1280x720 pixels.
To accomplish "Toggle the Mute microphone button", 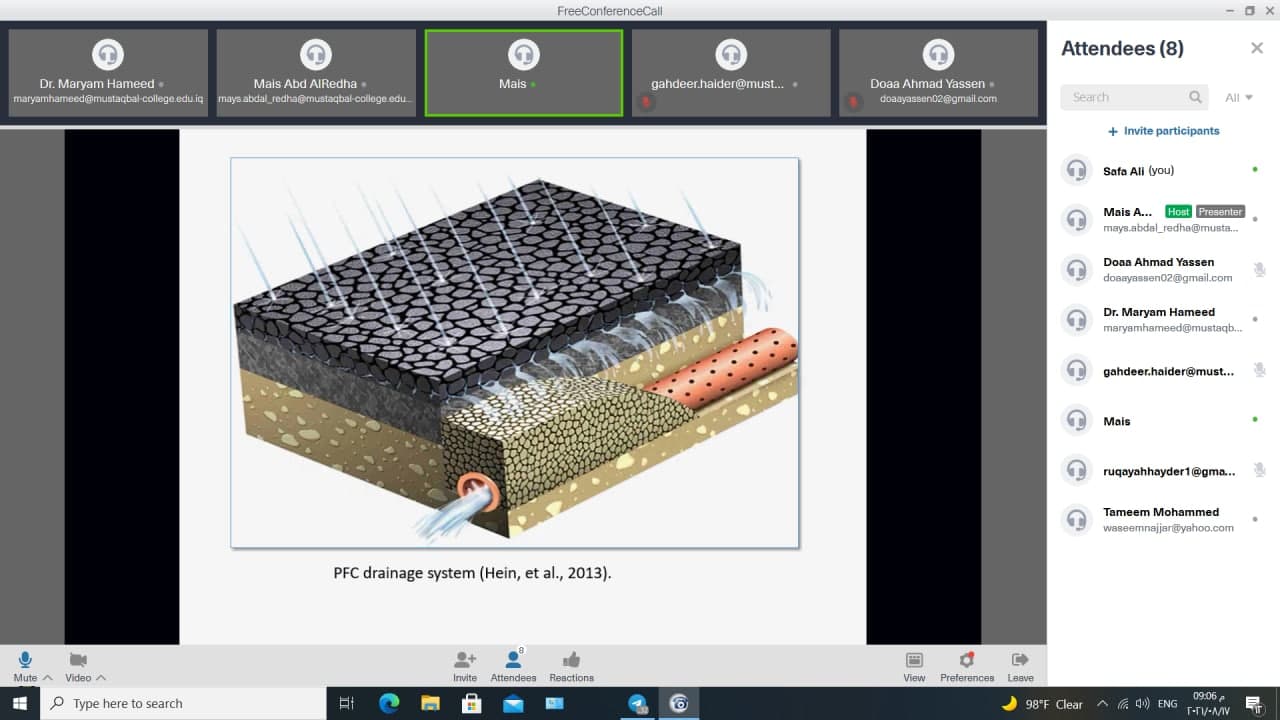I will point(25,660).
